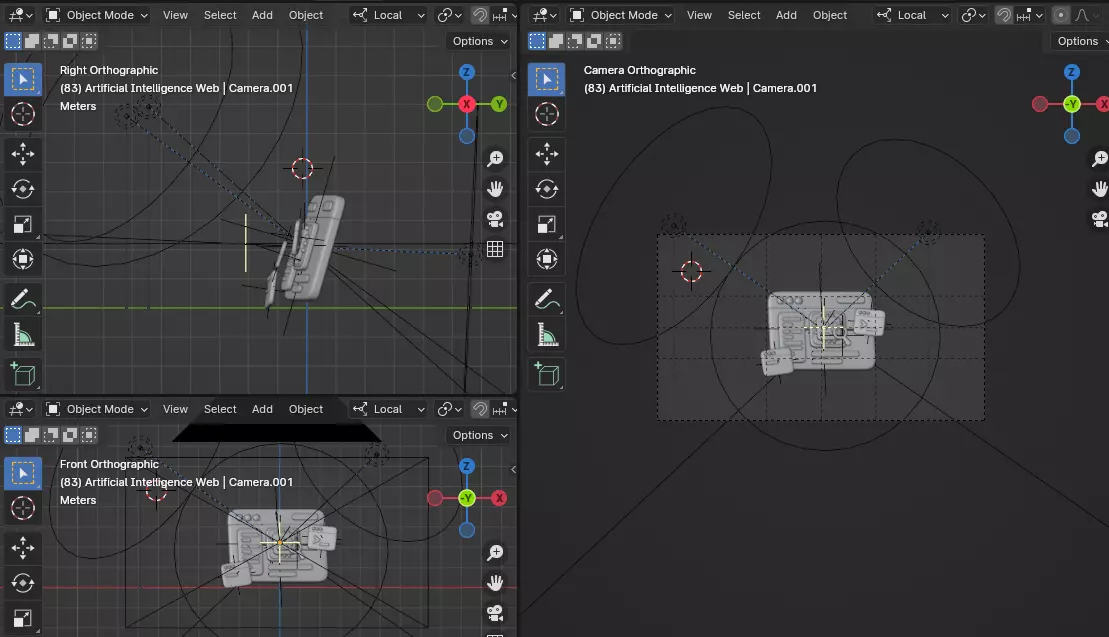Toggle snapping magnet in Front Orthographic header
The image size is (1109, 637).
tap(480, 409)
